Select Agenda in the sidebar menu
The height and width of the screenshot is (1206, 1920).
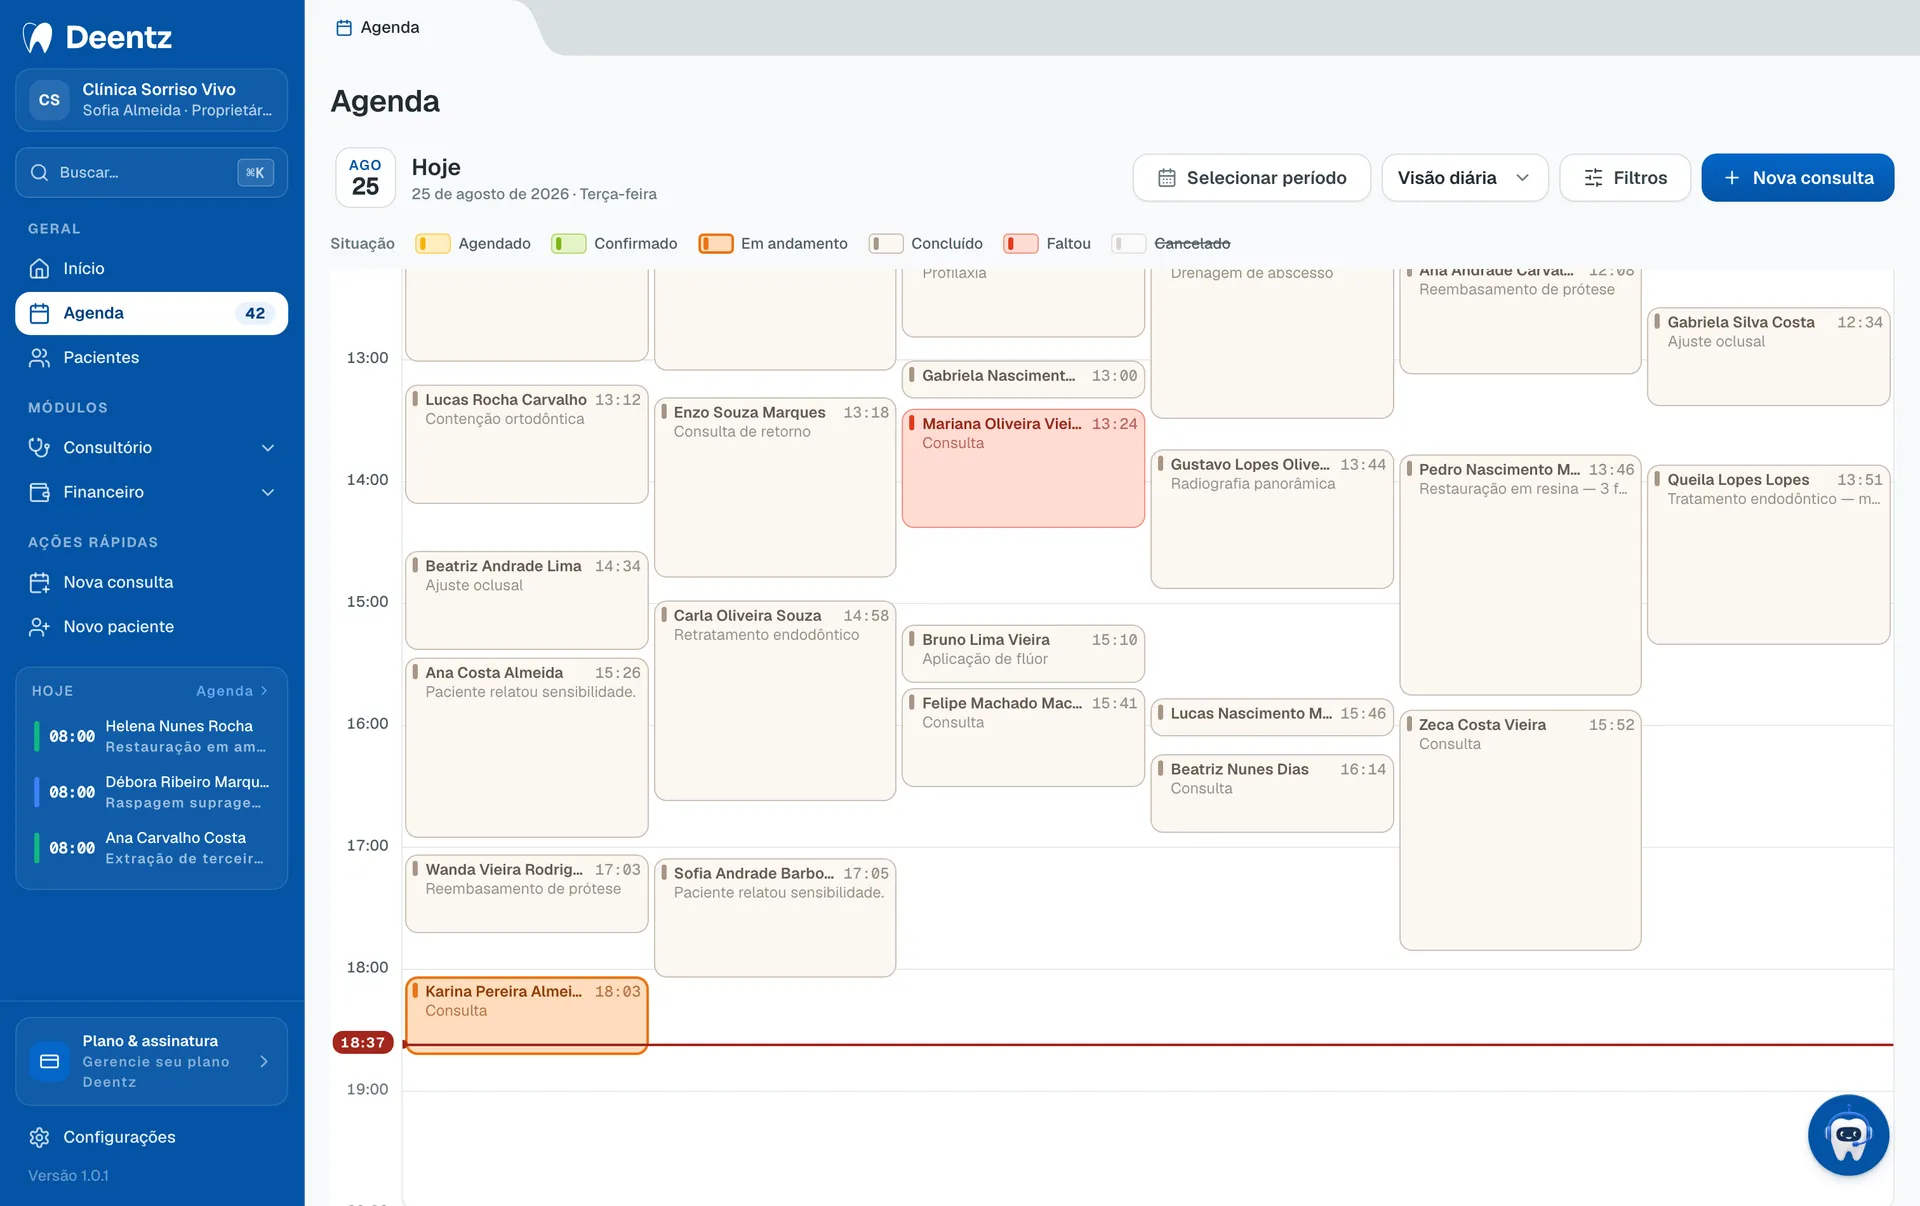[x=152, y=313]
